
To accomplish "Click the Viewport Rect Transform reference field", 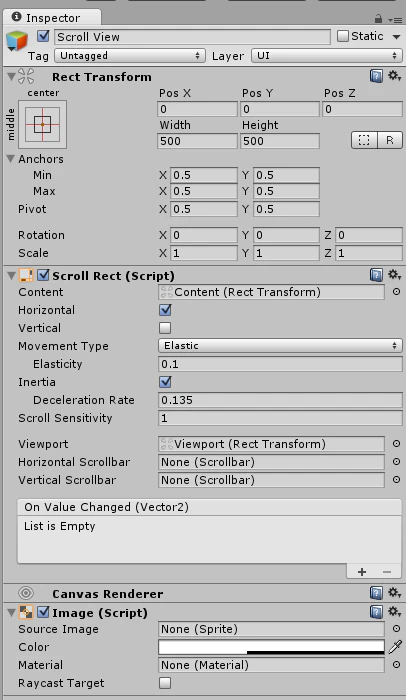I will point(271,444).
